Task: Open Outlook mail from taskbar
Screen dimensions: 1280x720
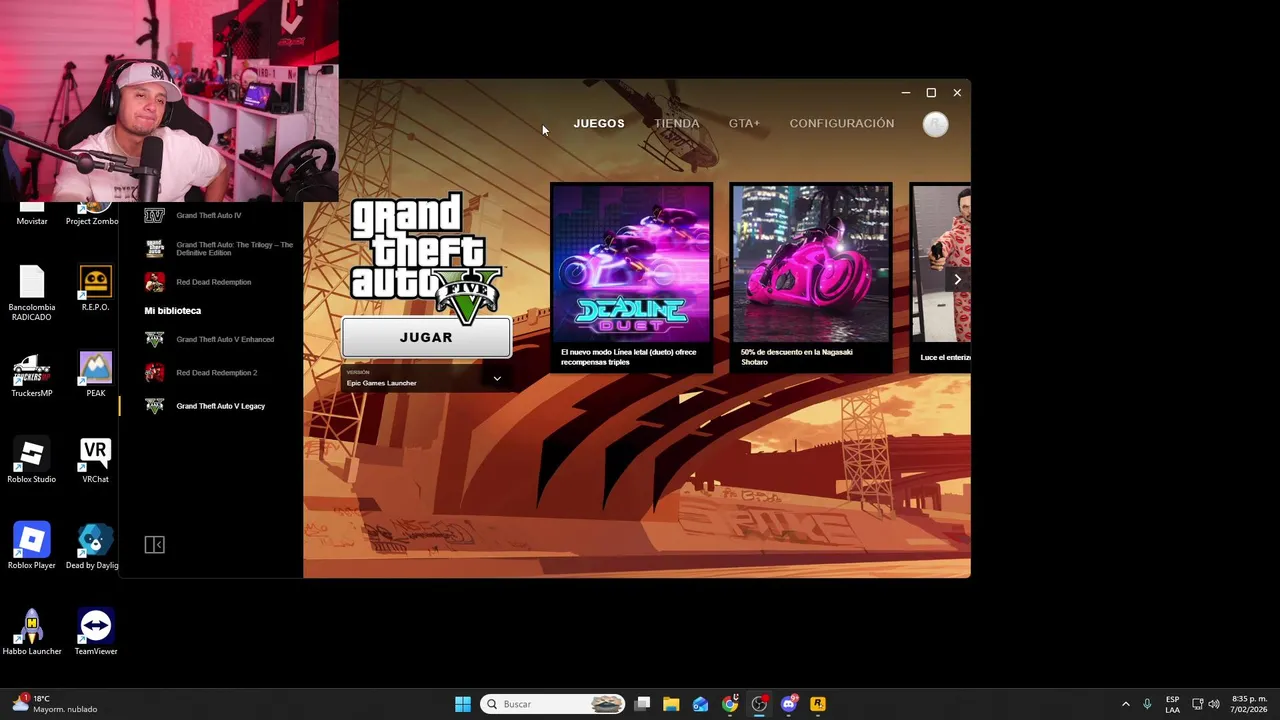Action: tap(700, 704)
